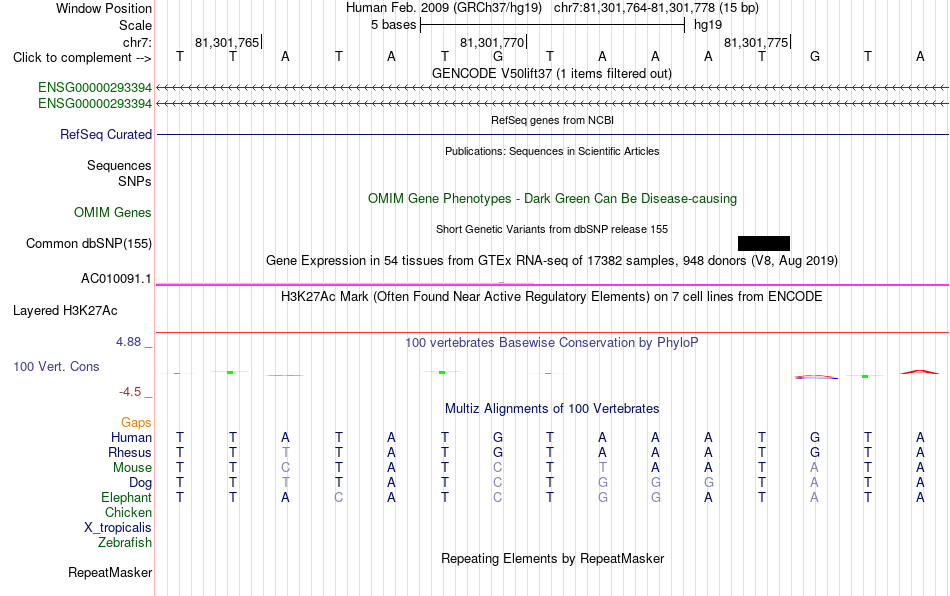This screenshot has width=950, height=596.
Task: Click the X_tropicalis species row label
Action: [x=118, y=528]
